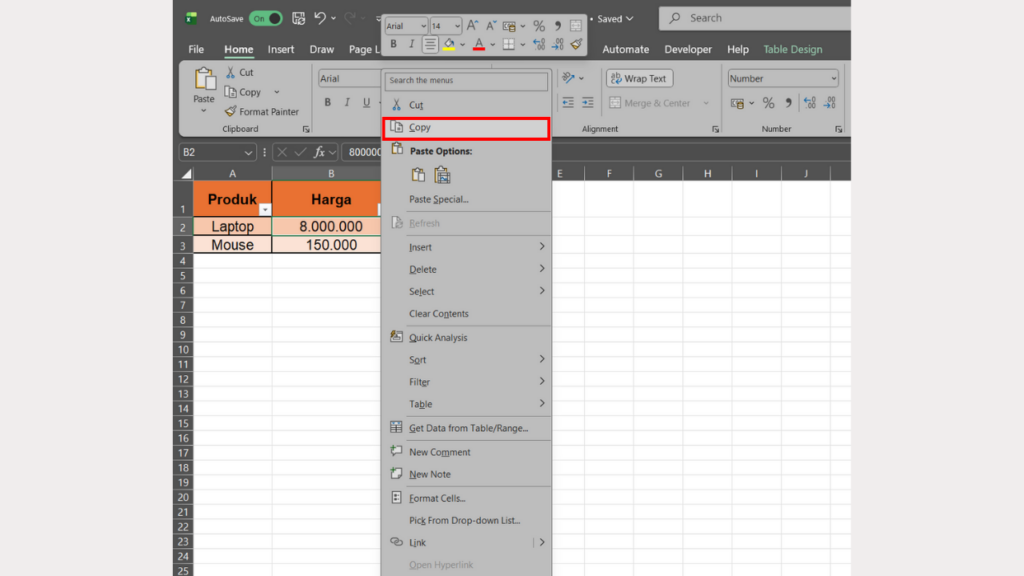Toggle AutoSave off in the title bar
This screenshot has height=576, width=1024.
click(267, 18)
